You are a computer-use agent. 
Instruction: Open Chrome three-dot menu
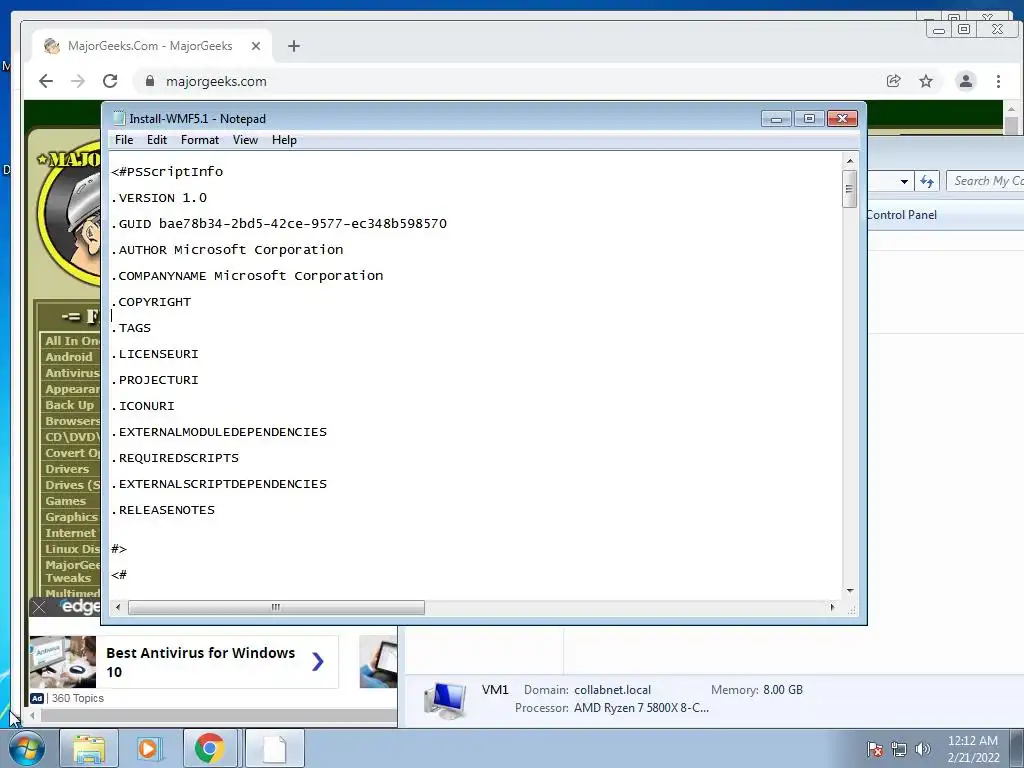[x=998, y=81]
